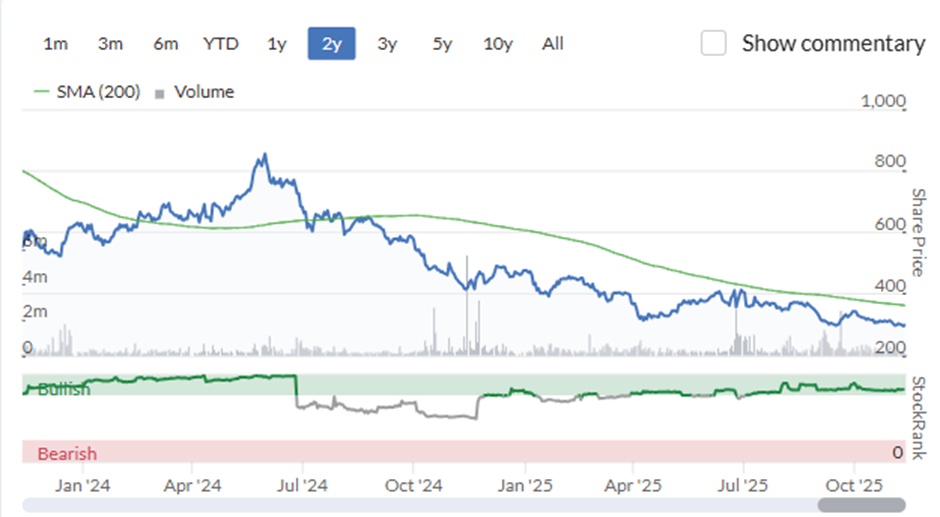Click the Jul '25 axis label
Viewport: 940px width, 517px height.
pos(743,485)
